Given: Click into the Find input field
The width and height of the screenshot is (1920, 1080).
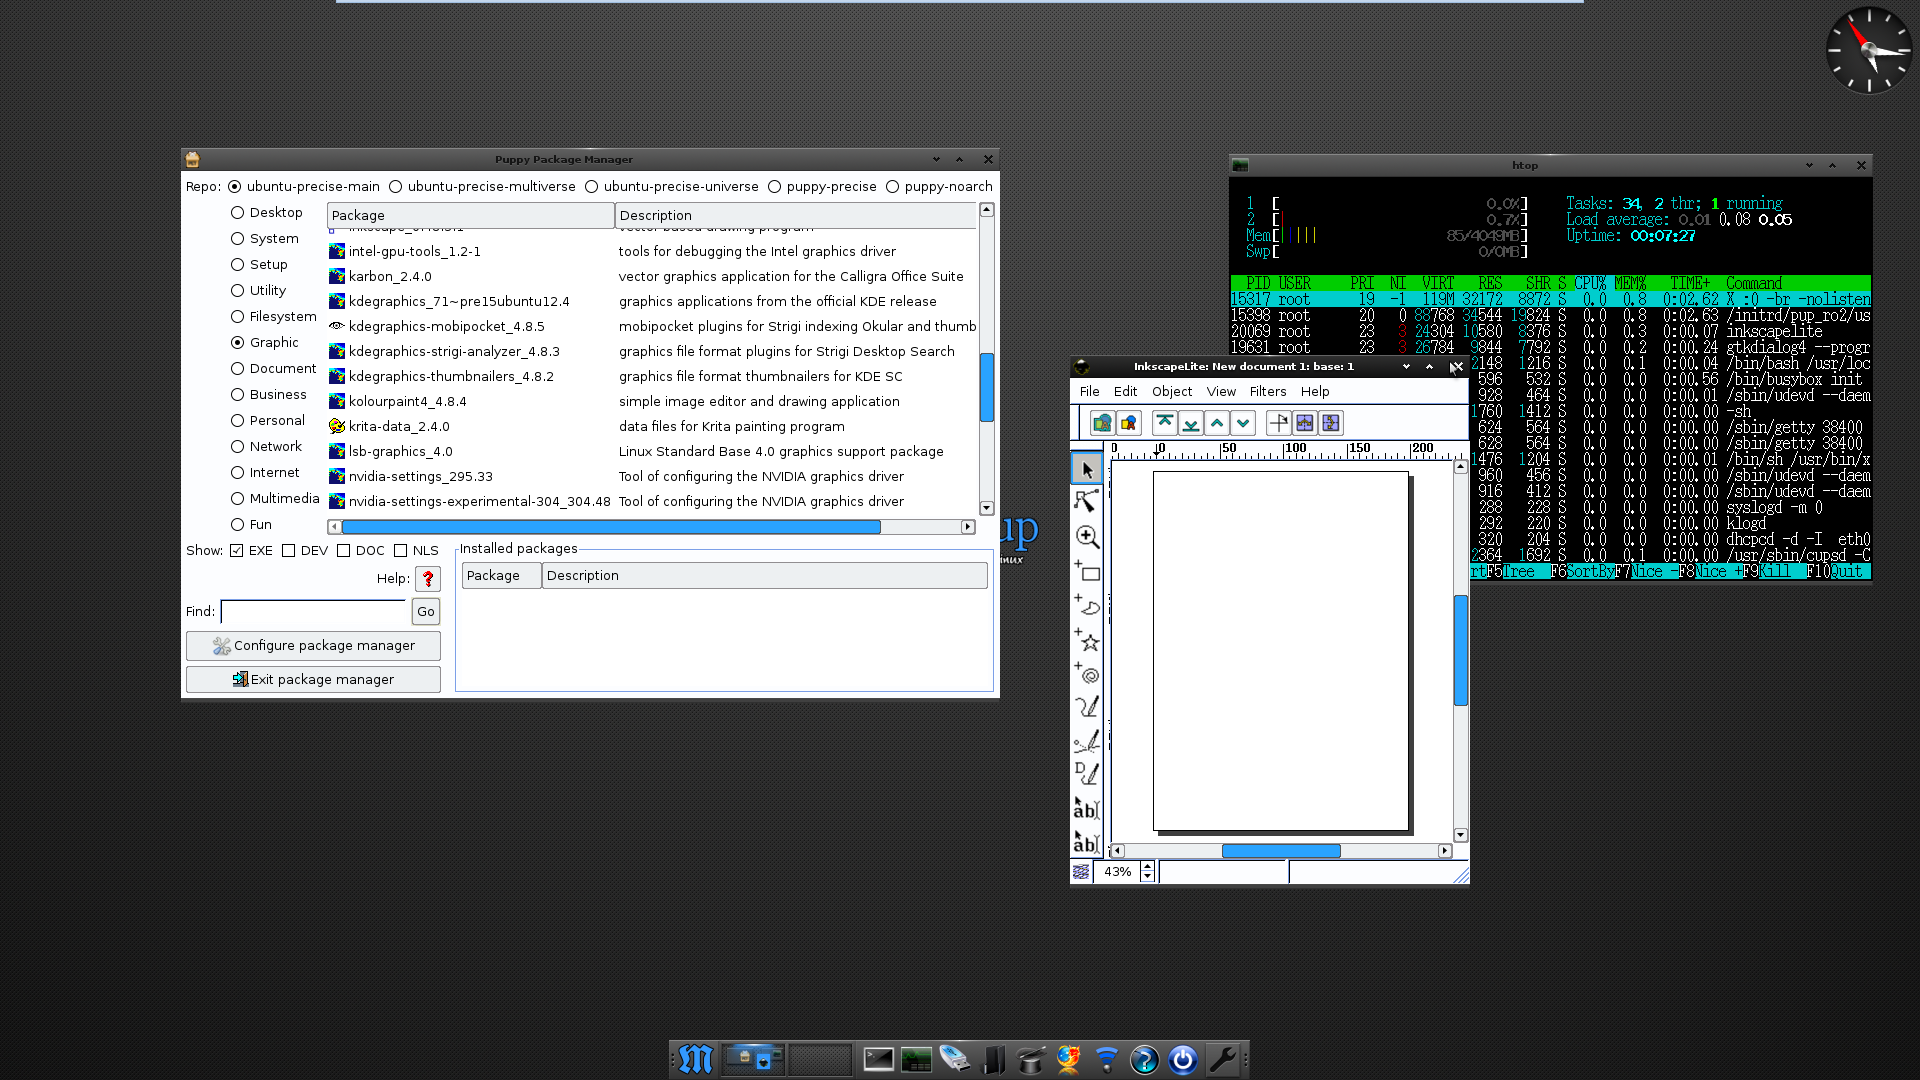Looking at the screenshot, I should click(x=314, y=612).
